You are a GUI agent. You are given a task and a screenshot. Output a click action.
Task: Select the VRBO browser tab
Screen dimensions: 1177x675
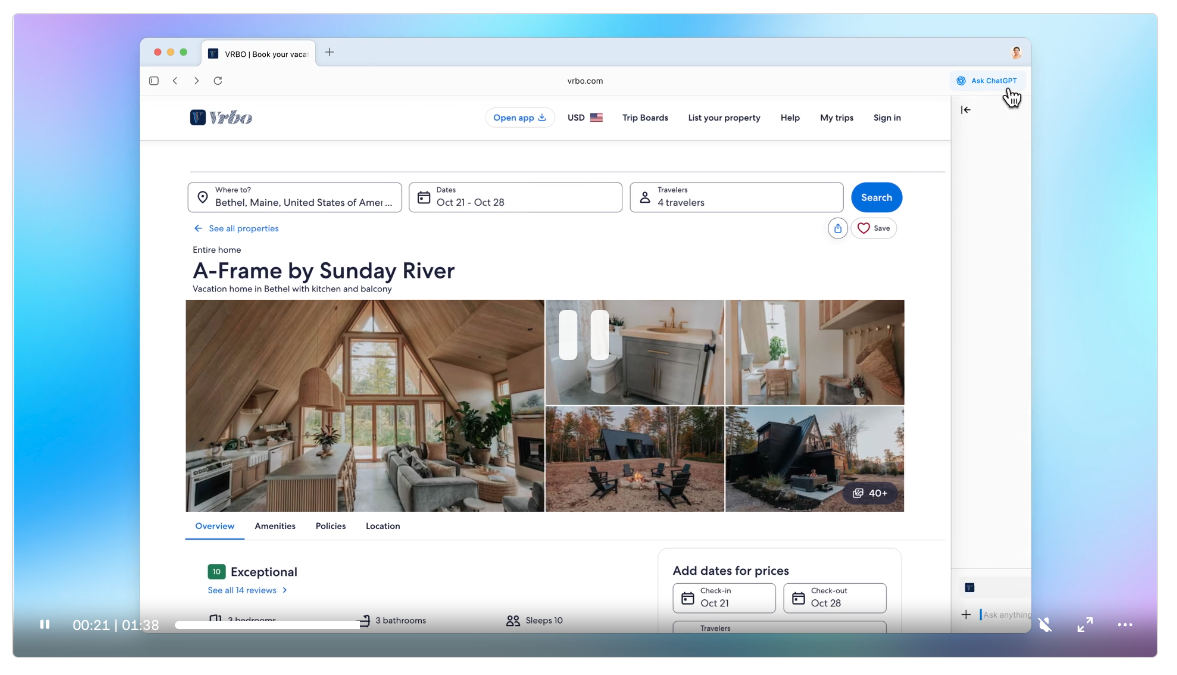pyautogui.click(x=258, y=54)
